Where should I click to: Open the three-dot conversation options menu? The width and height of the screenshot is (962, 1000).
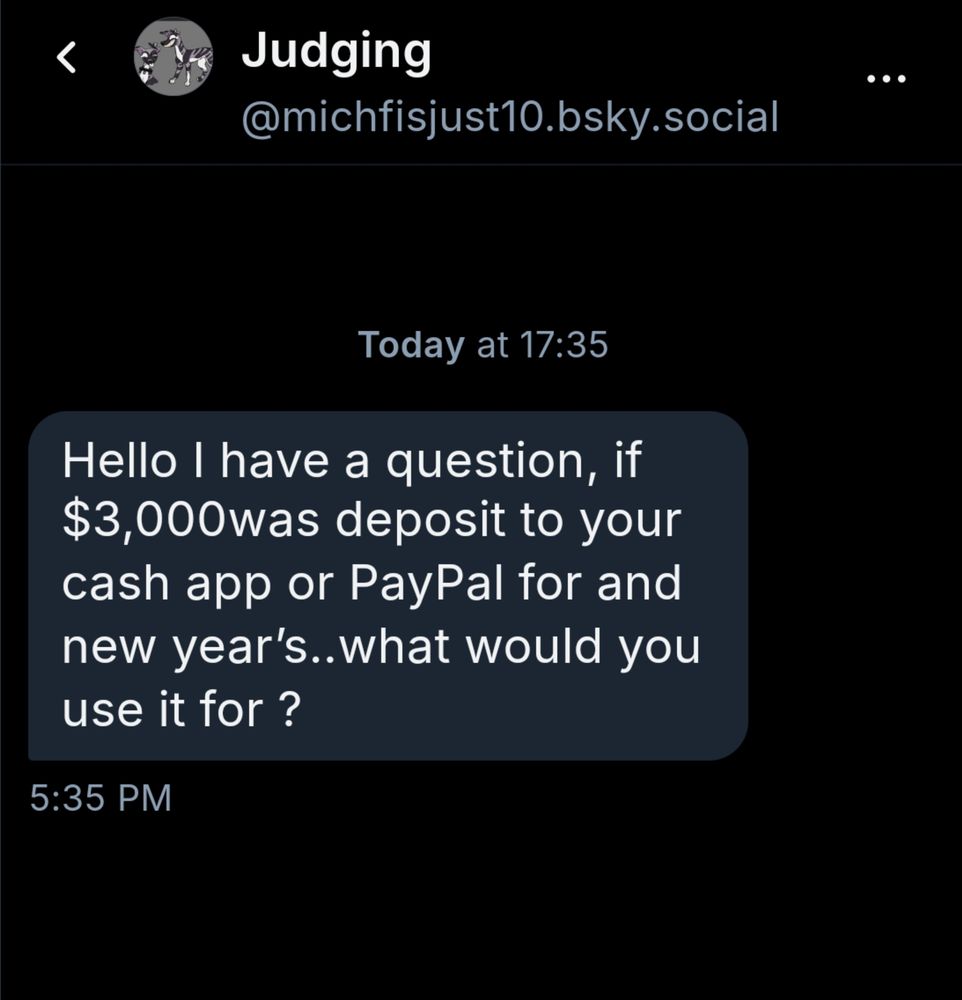(x=886, y=79)
